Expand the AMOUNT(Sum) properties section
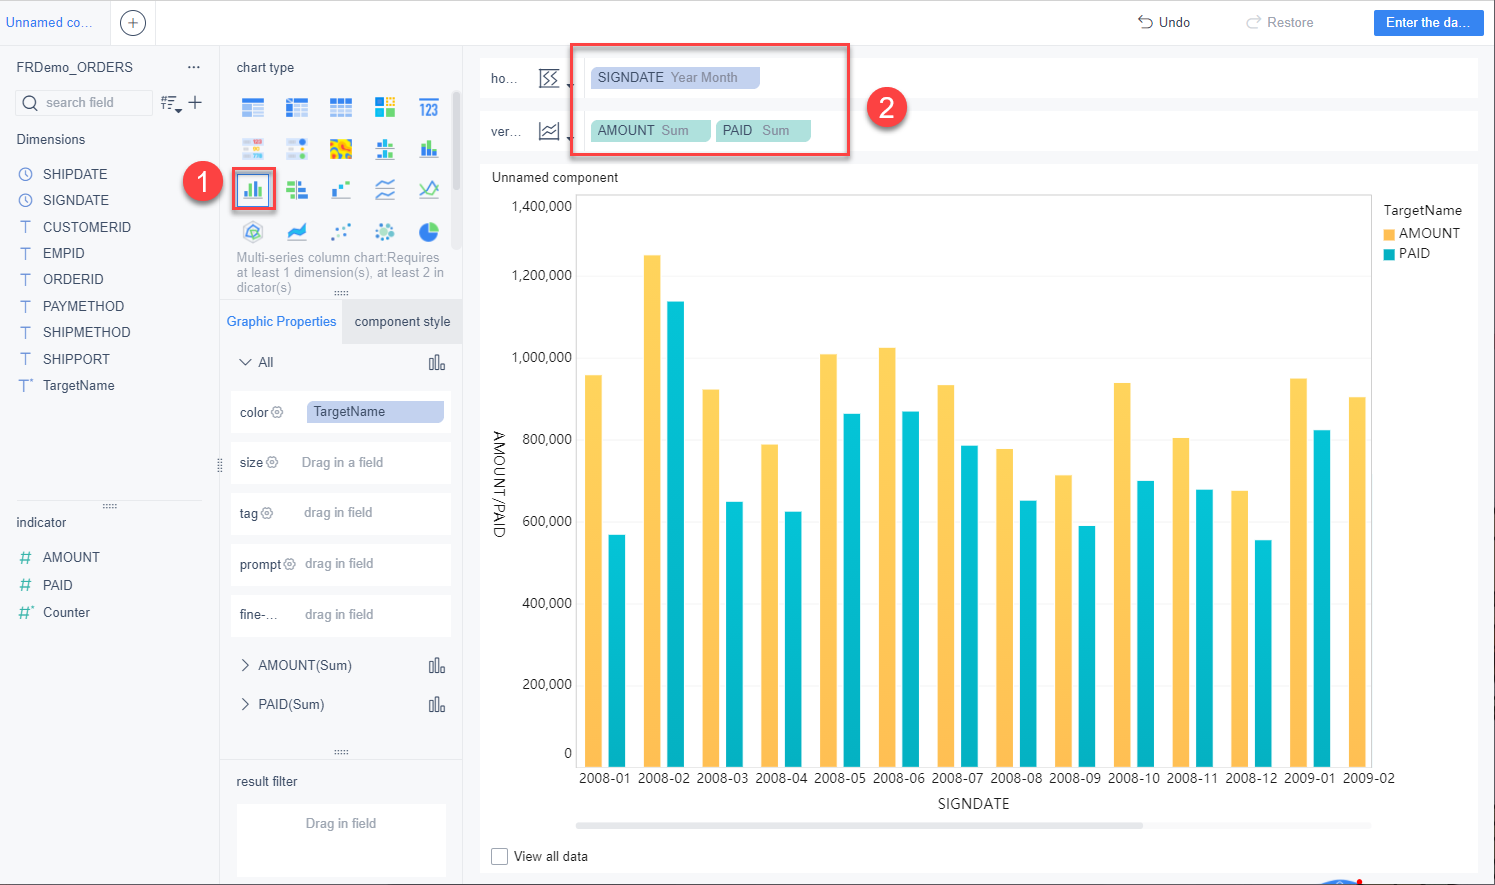The height and width of the screenshot is (885, 1495). coord(245,665)
